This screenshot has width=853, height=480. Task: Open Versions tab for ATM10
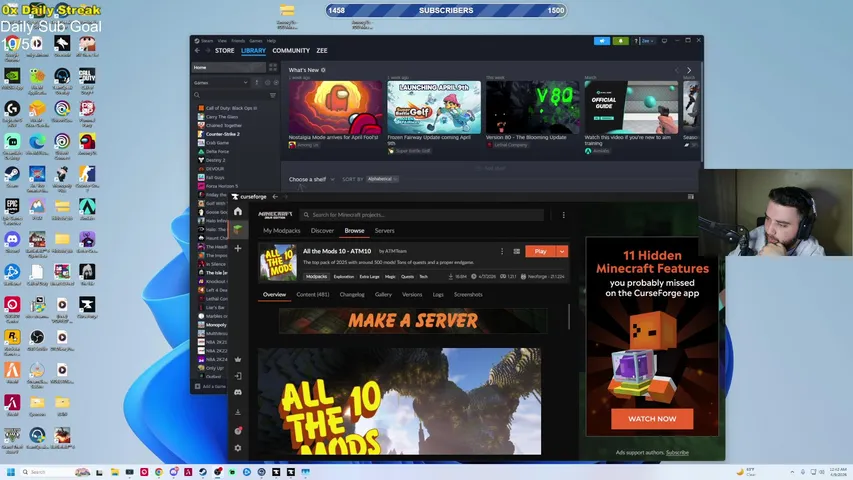pyautogui.click(x=412, y=294)
